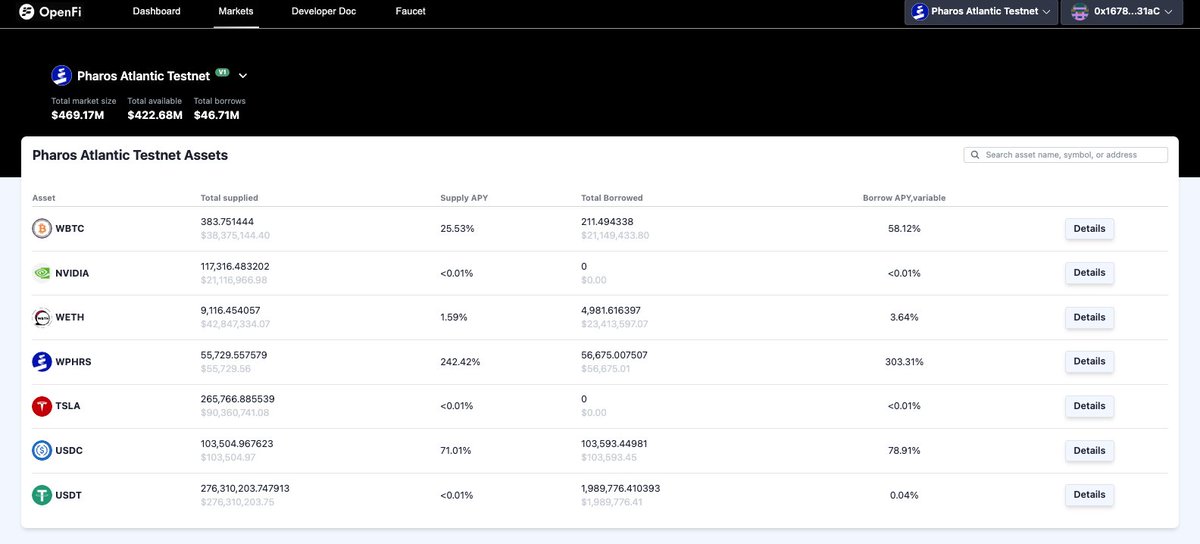Viewport: 1200px width, 544px height.
Task: Click the WBTC bitcoin asset icon
Action: click(42, 229)
